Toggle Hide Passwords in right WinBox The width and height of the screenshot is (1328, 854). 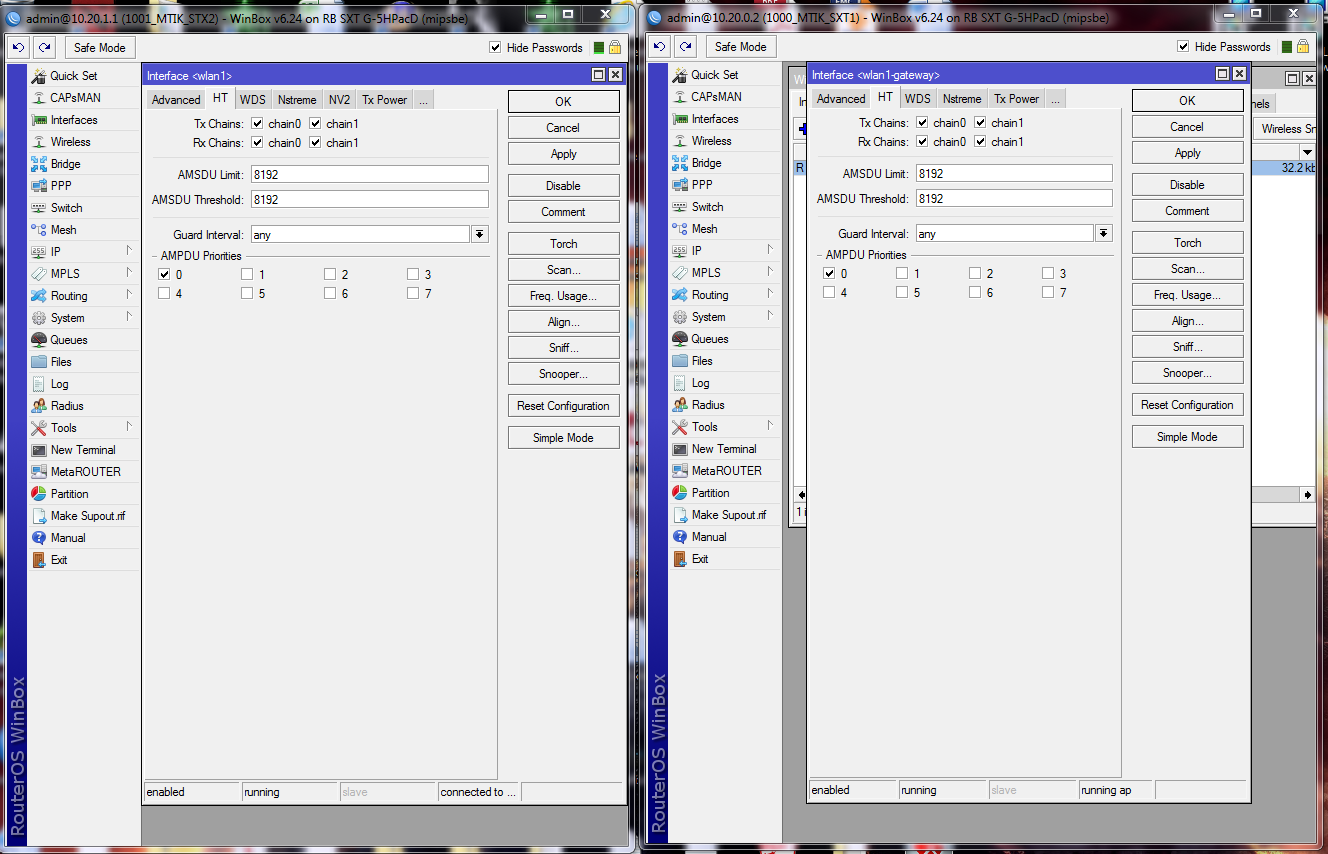click(1183, 47)
